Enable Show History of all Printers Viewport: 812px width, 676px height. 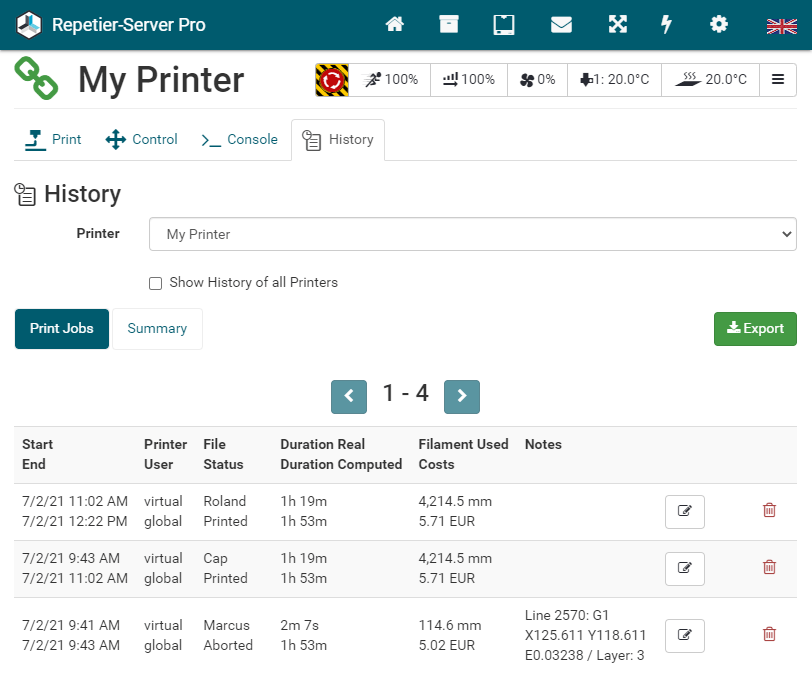[x=155, y=283]
